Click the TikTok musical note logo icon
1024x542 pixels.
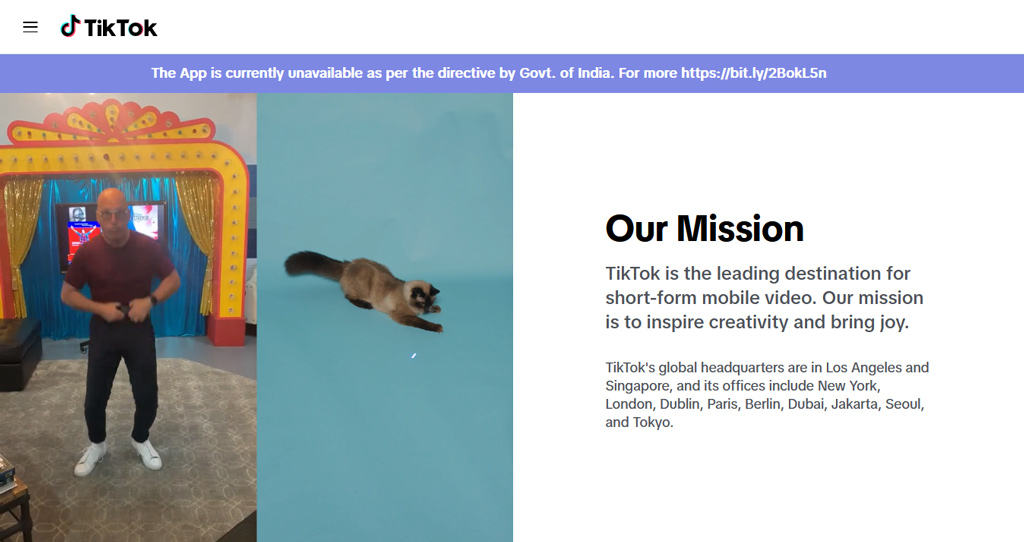coord(70,26)
